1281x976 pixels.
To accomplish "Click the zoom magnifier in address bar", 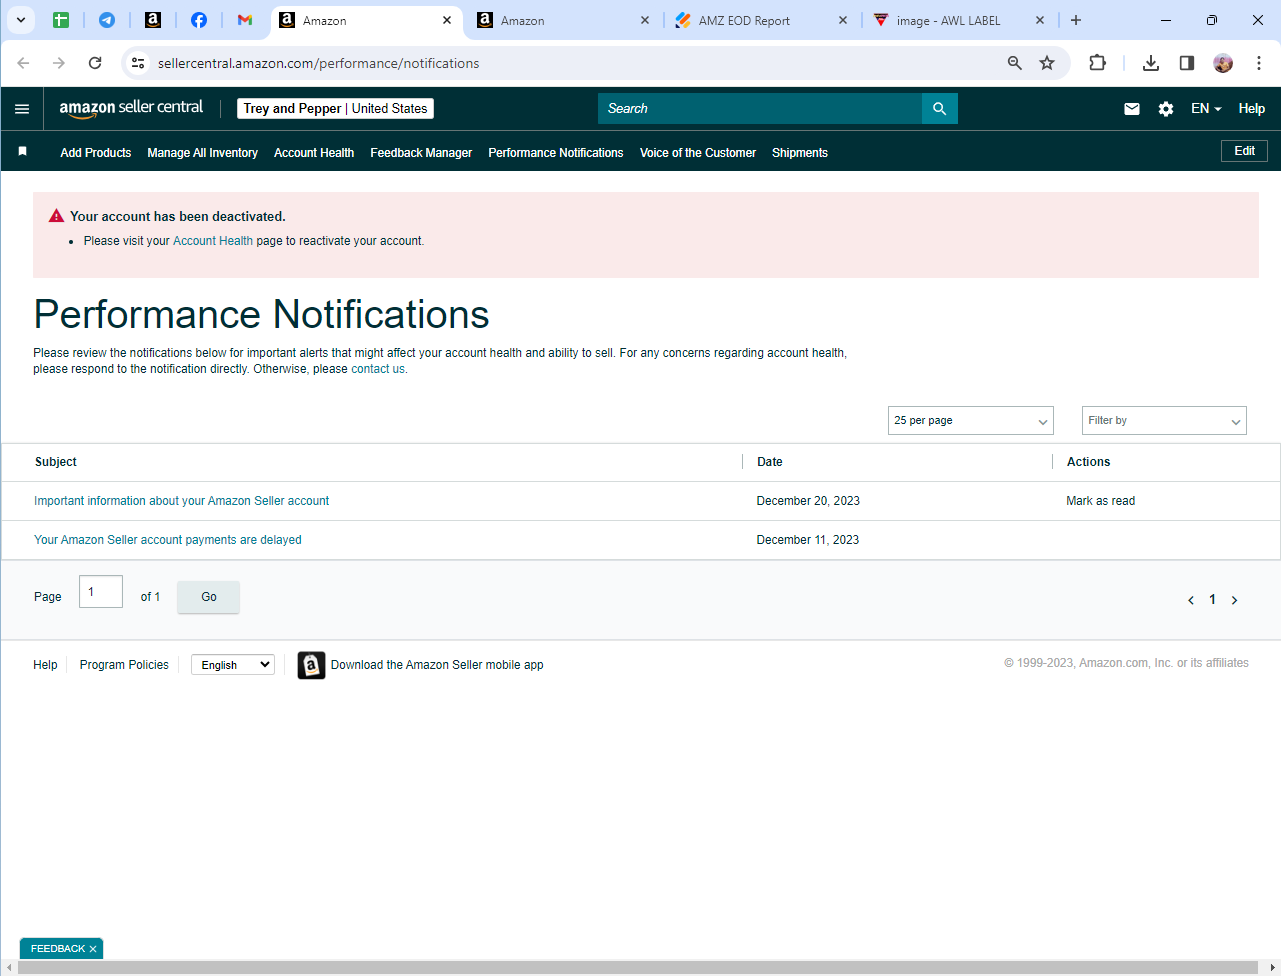I will 1015,63.
